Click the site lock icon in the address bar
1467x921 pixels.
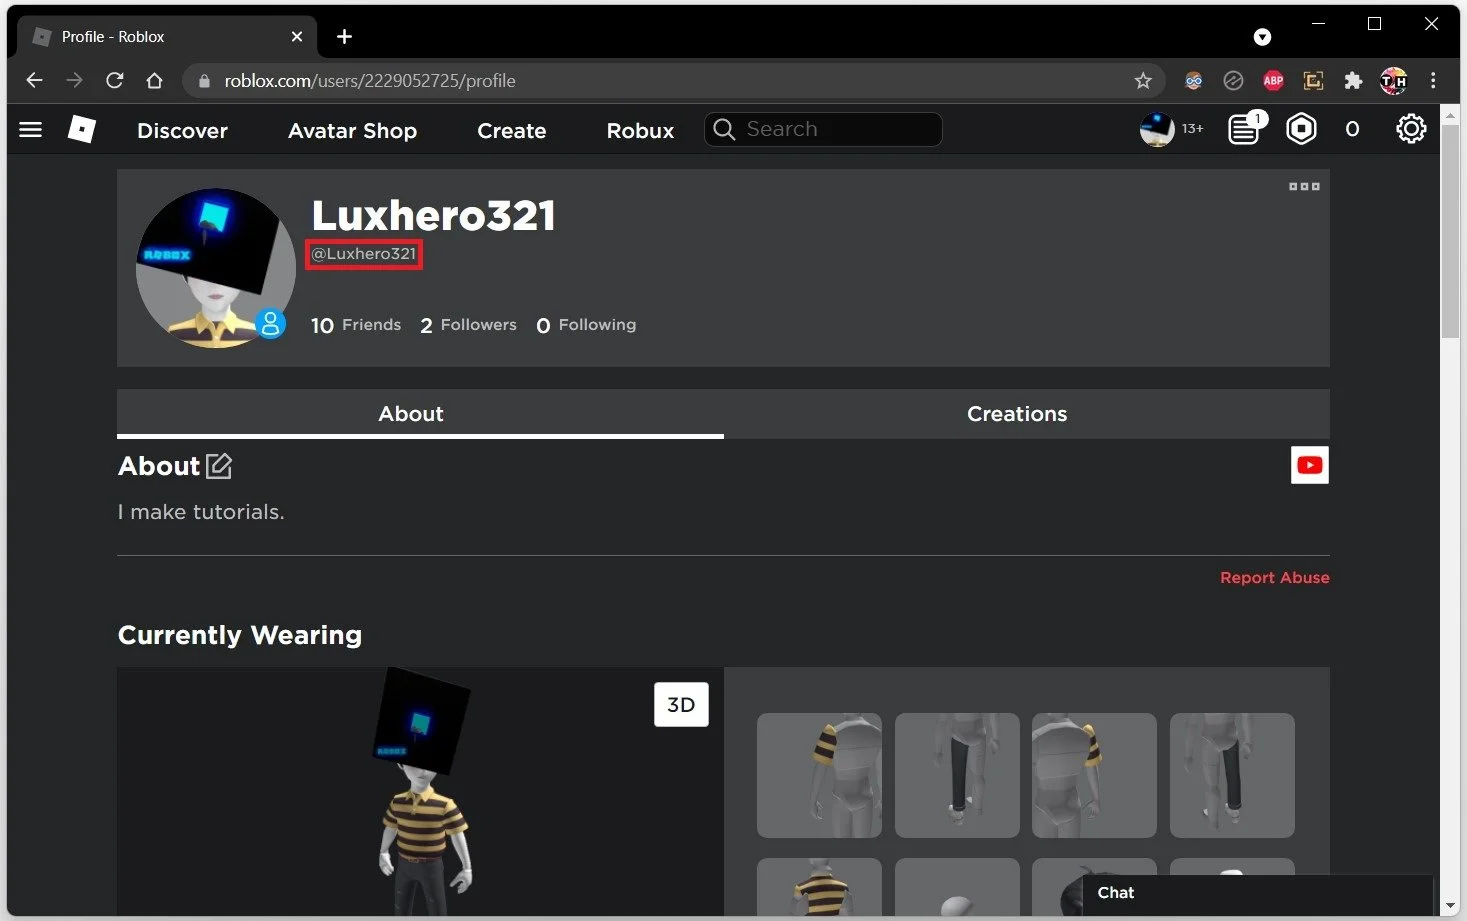tap(204, 81)
